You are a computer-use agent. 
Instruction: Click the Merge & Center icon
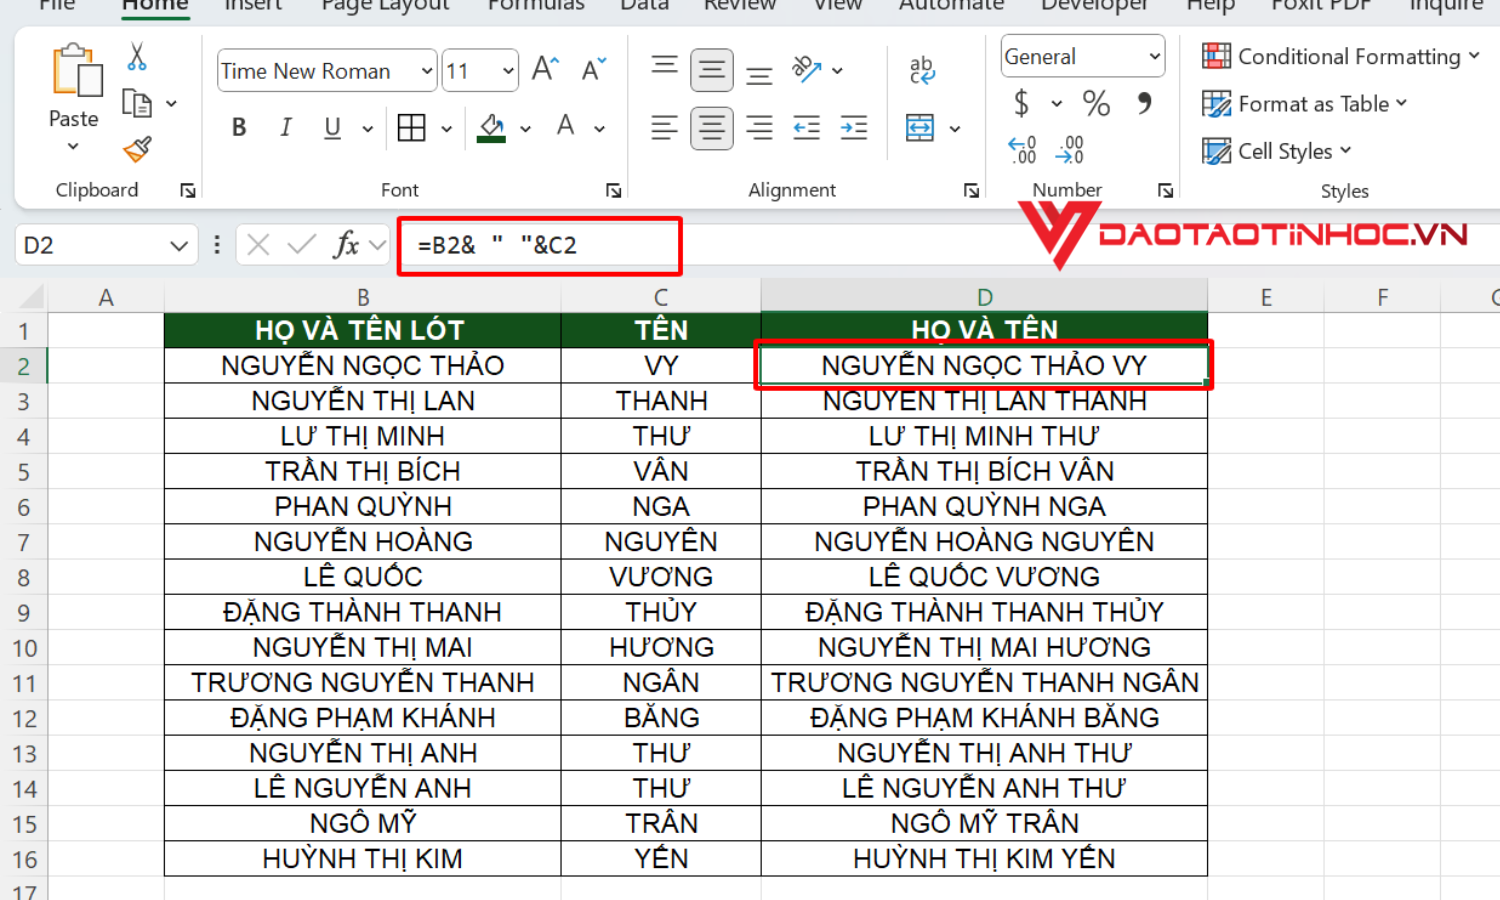922,128
